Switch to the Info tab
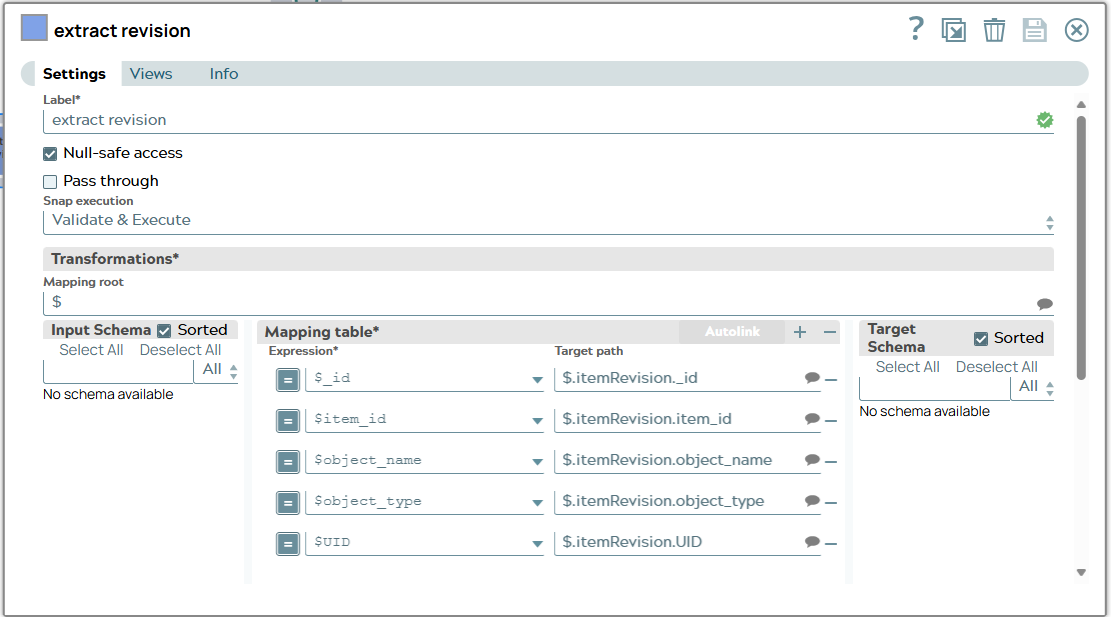Image resolution: width=1111 pixels, height=617 pixels. (x=224, y=74)
